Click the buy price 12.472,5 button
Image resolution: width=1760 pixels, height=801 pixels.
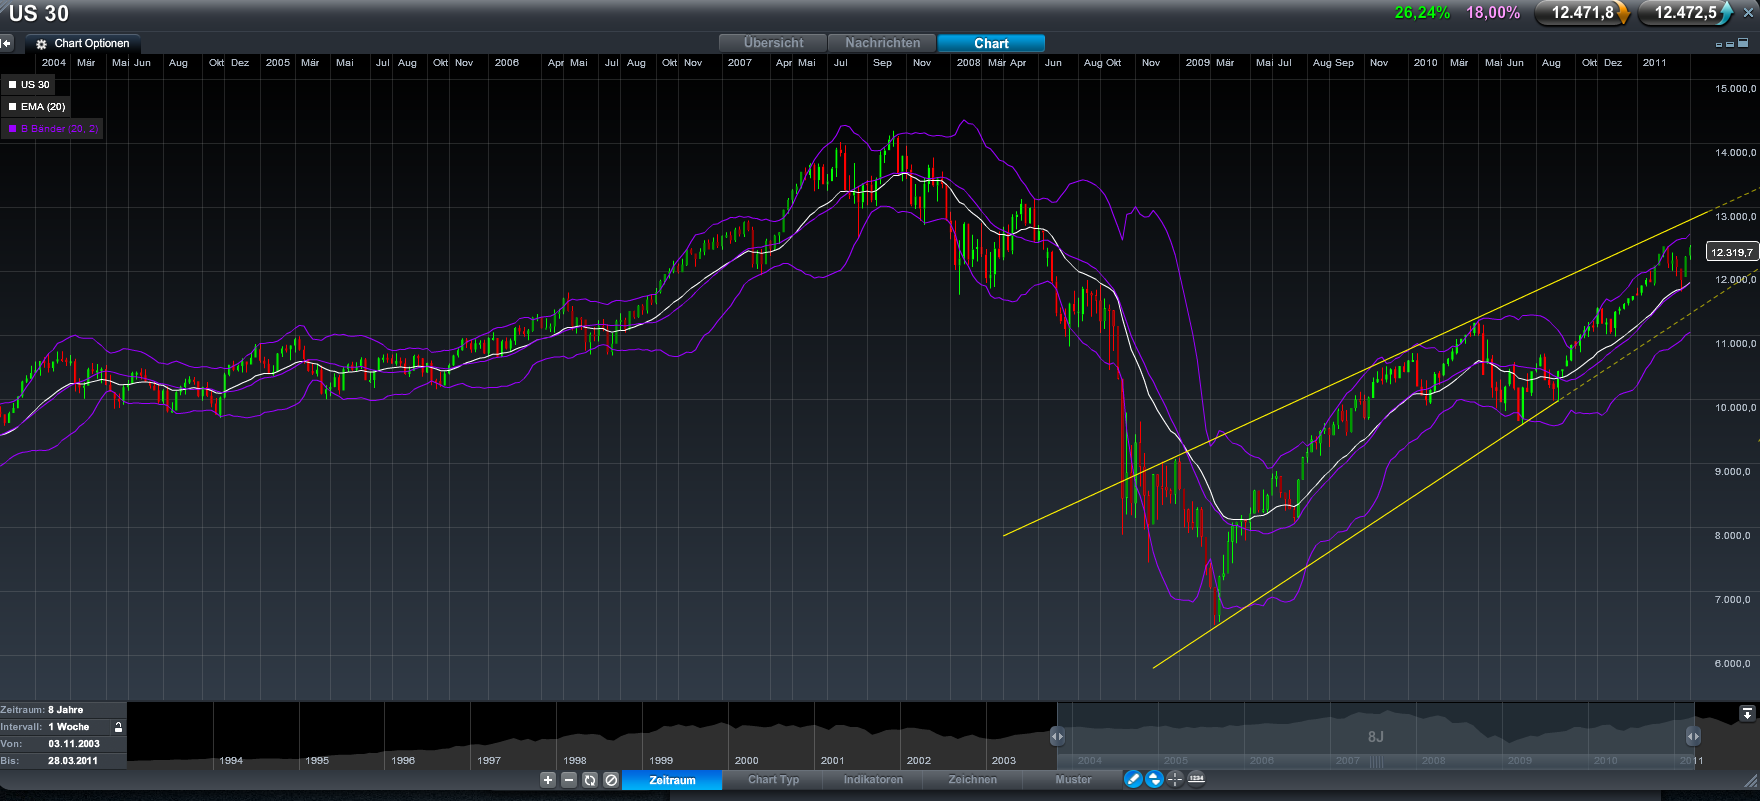tap(1685, 13)
